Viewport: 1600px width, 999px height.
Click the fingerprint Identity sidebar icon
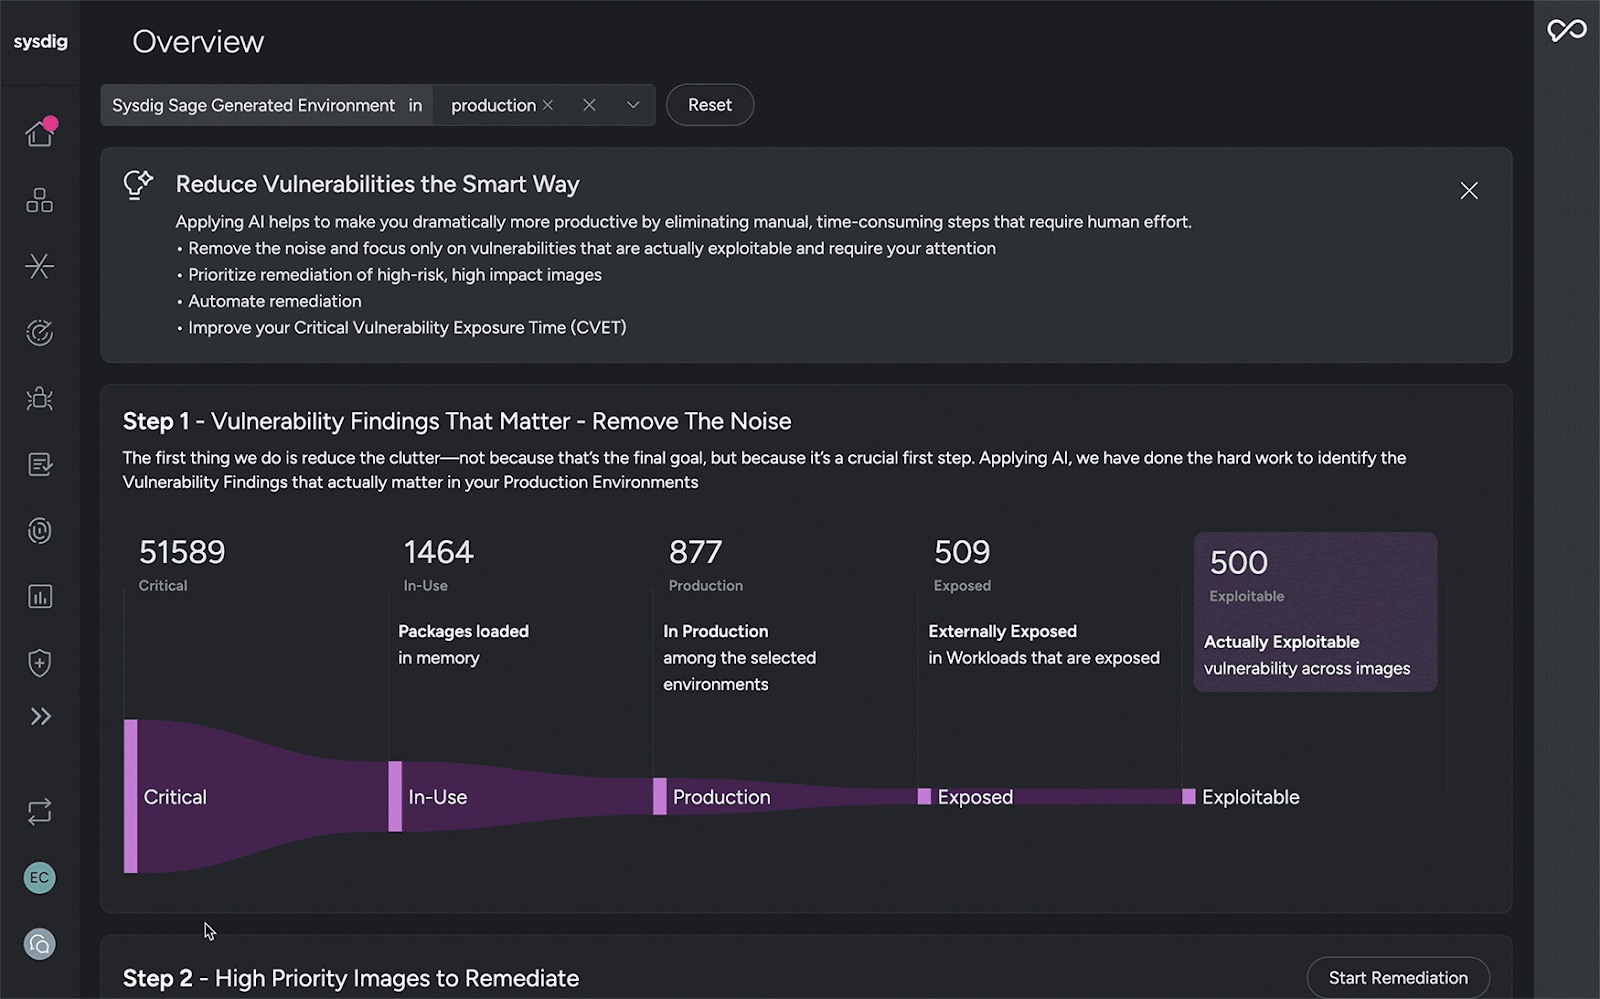click(x=39, y=531)
